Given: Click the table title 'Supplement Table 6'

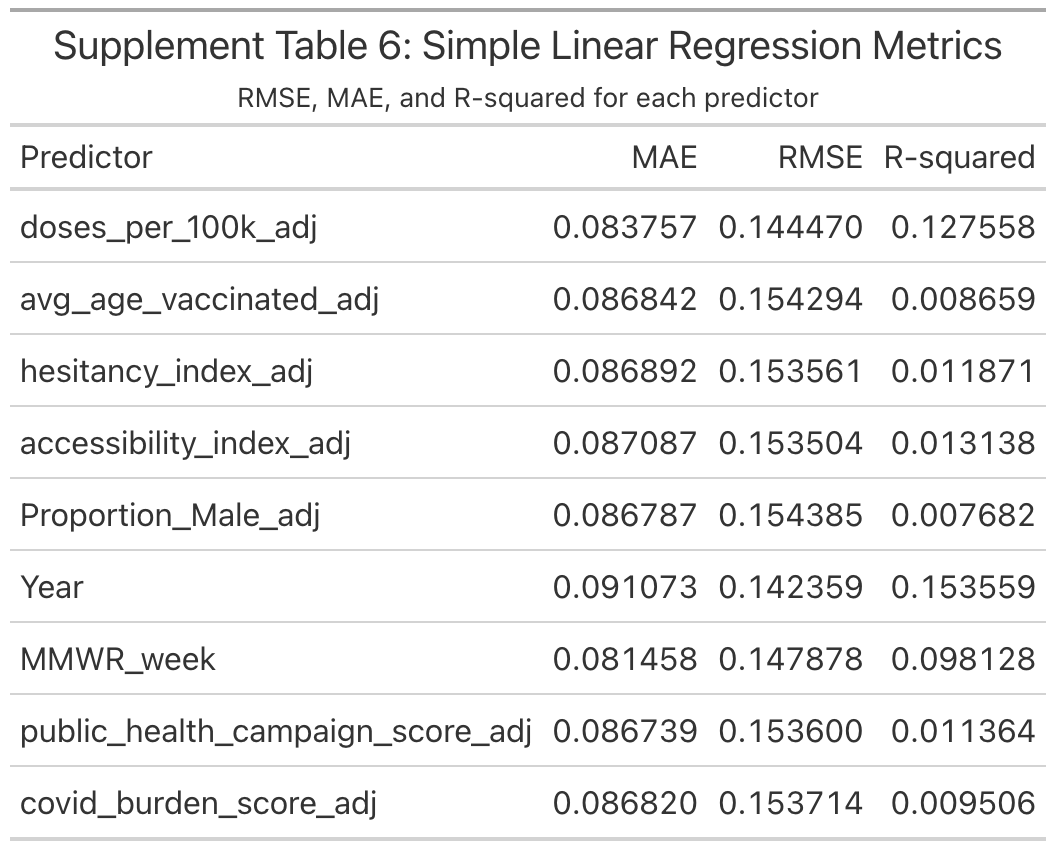Looking at the screenshot, I should (527, 47).
